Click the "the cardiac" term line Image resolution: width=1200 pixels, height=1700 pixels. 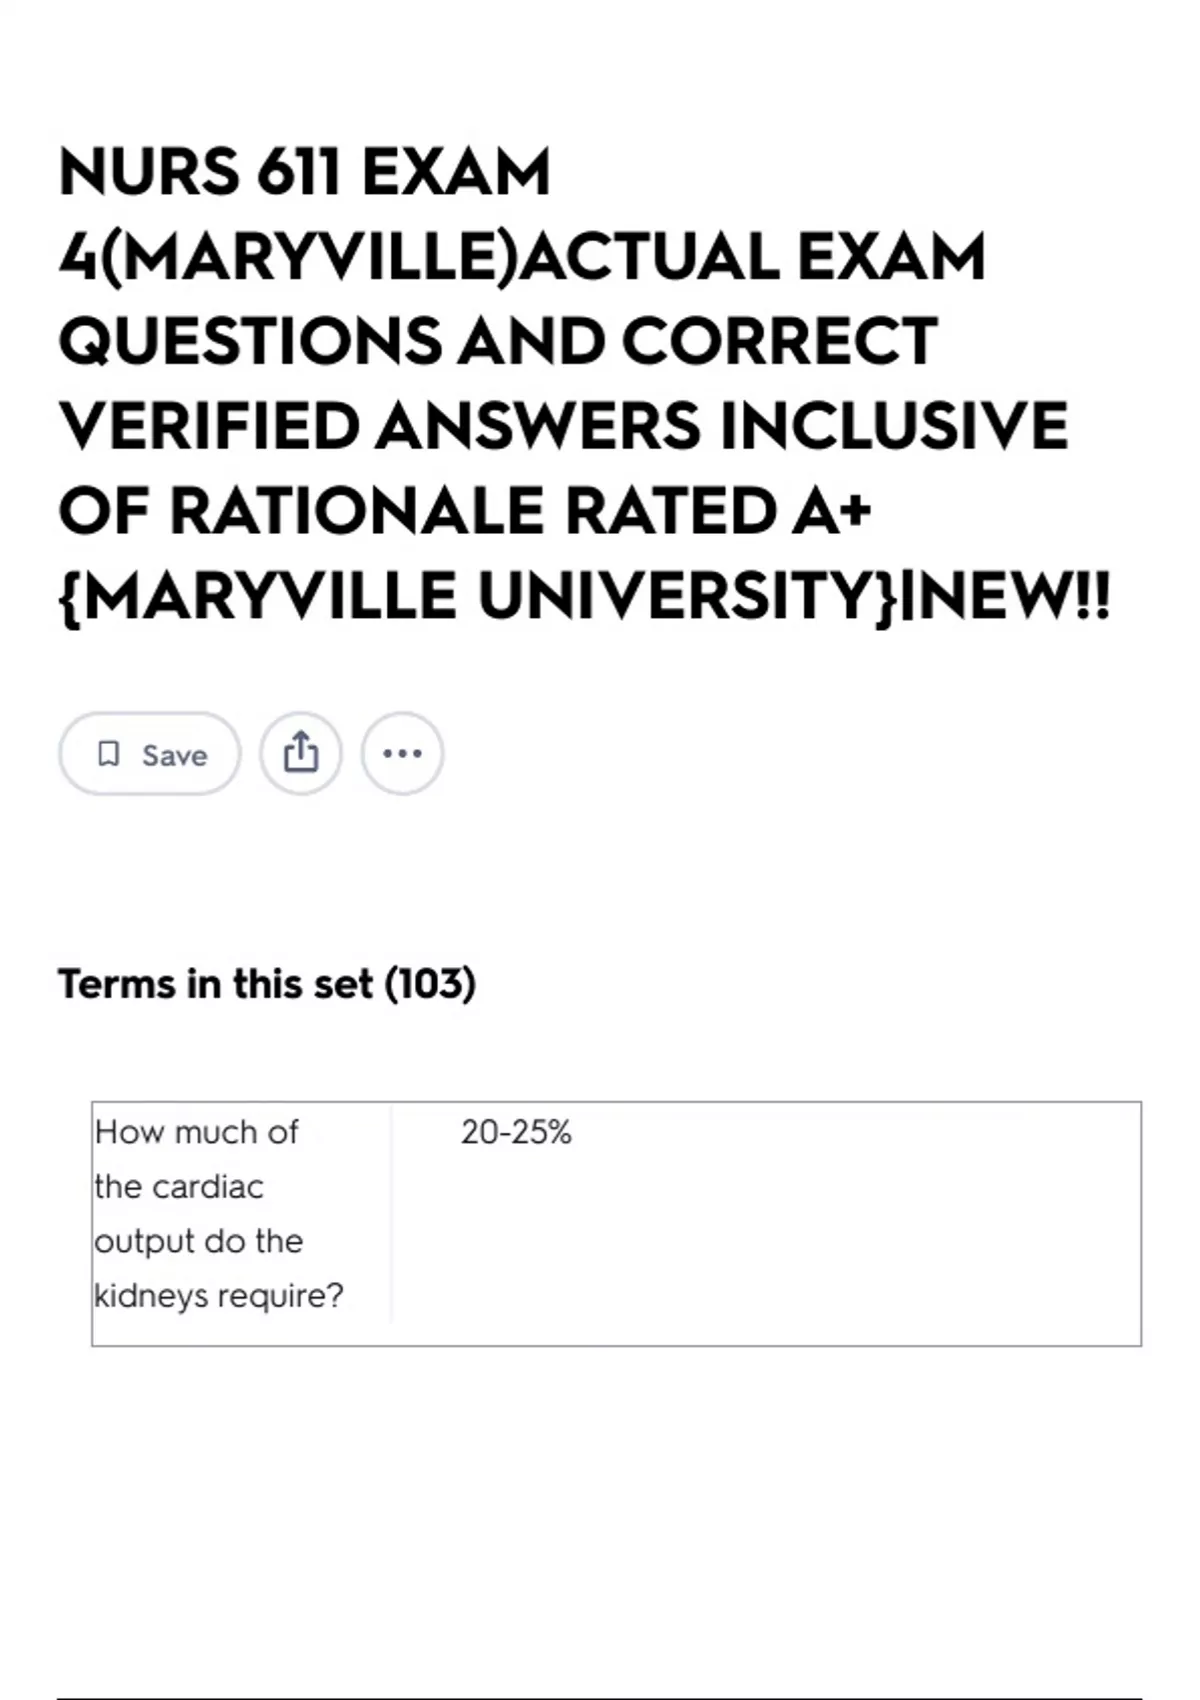[x=179, y=1187]
